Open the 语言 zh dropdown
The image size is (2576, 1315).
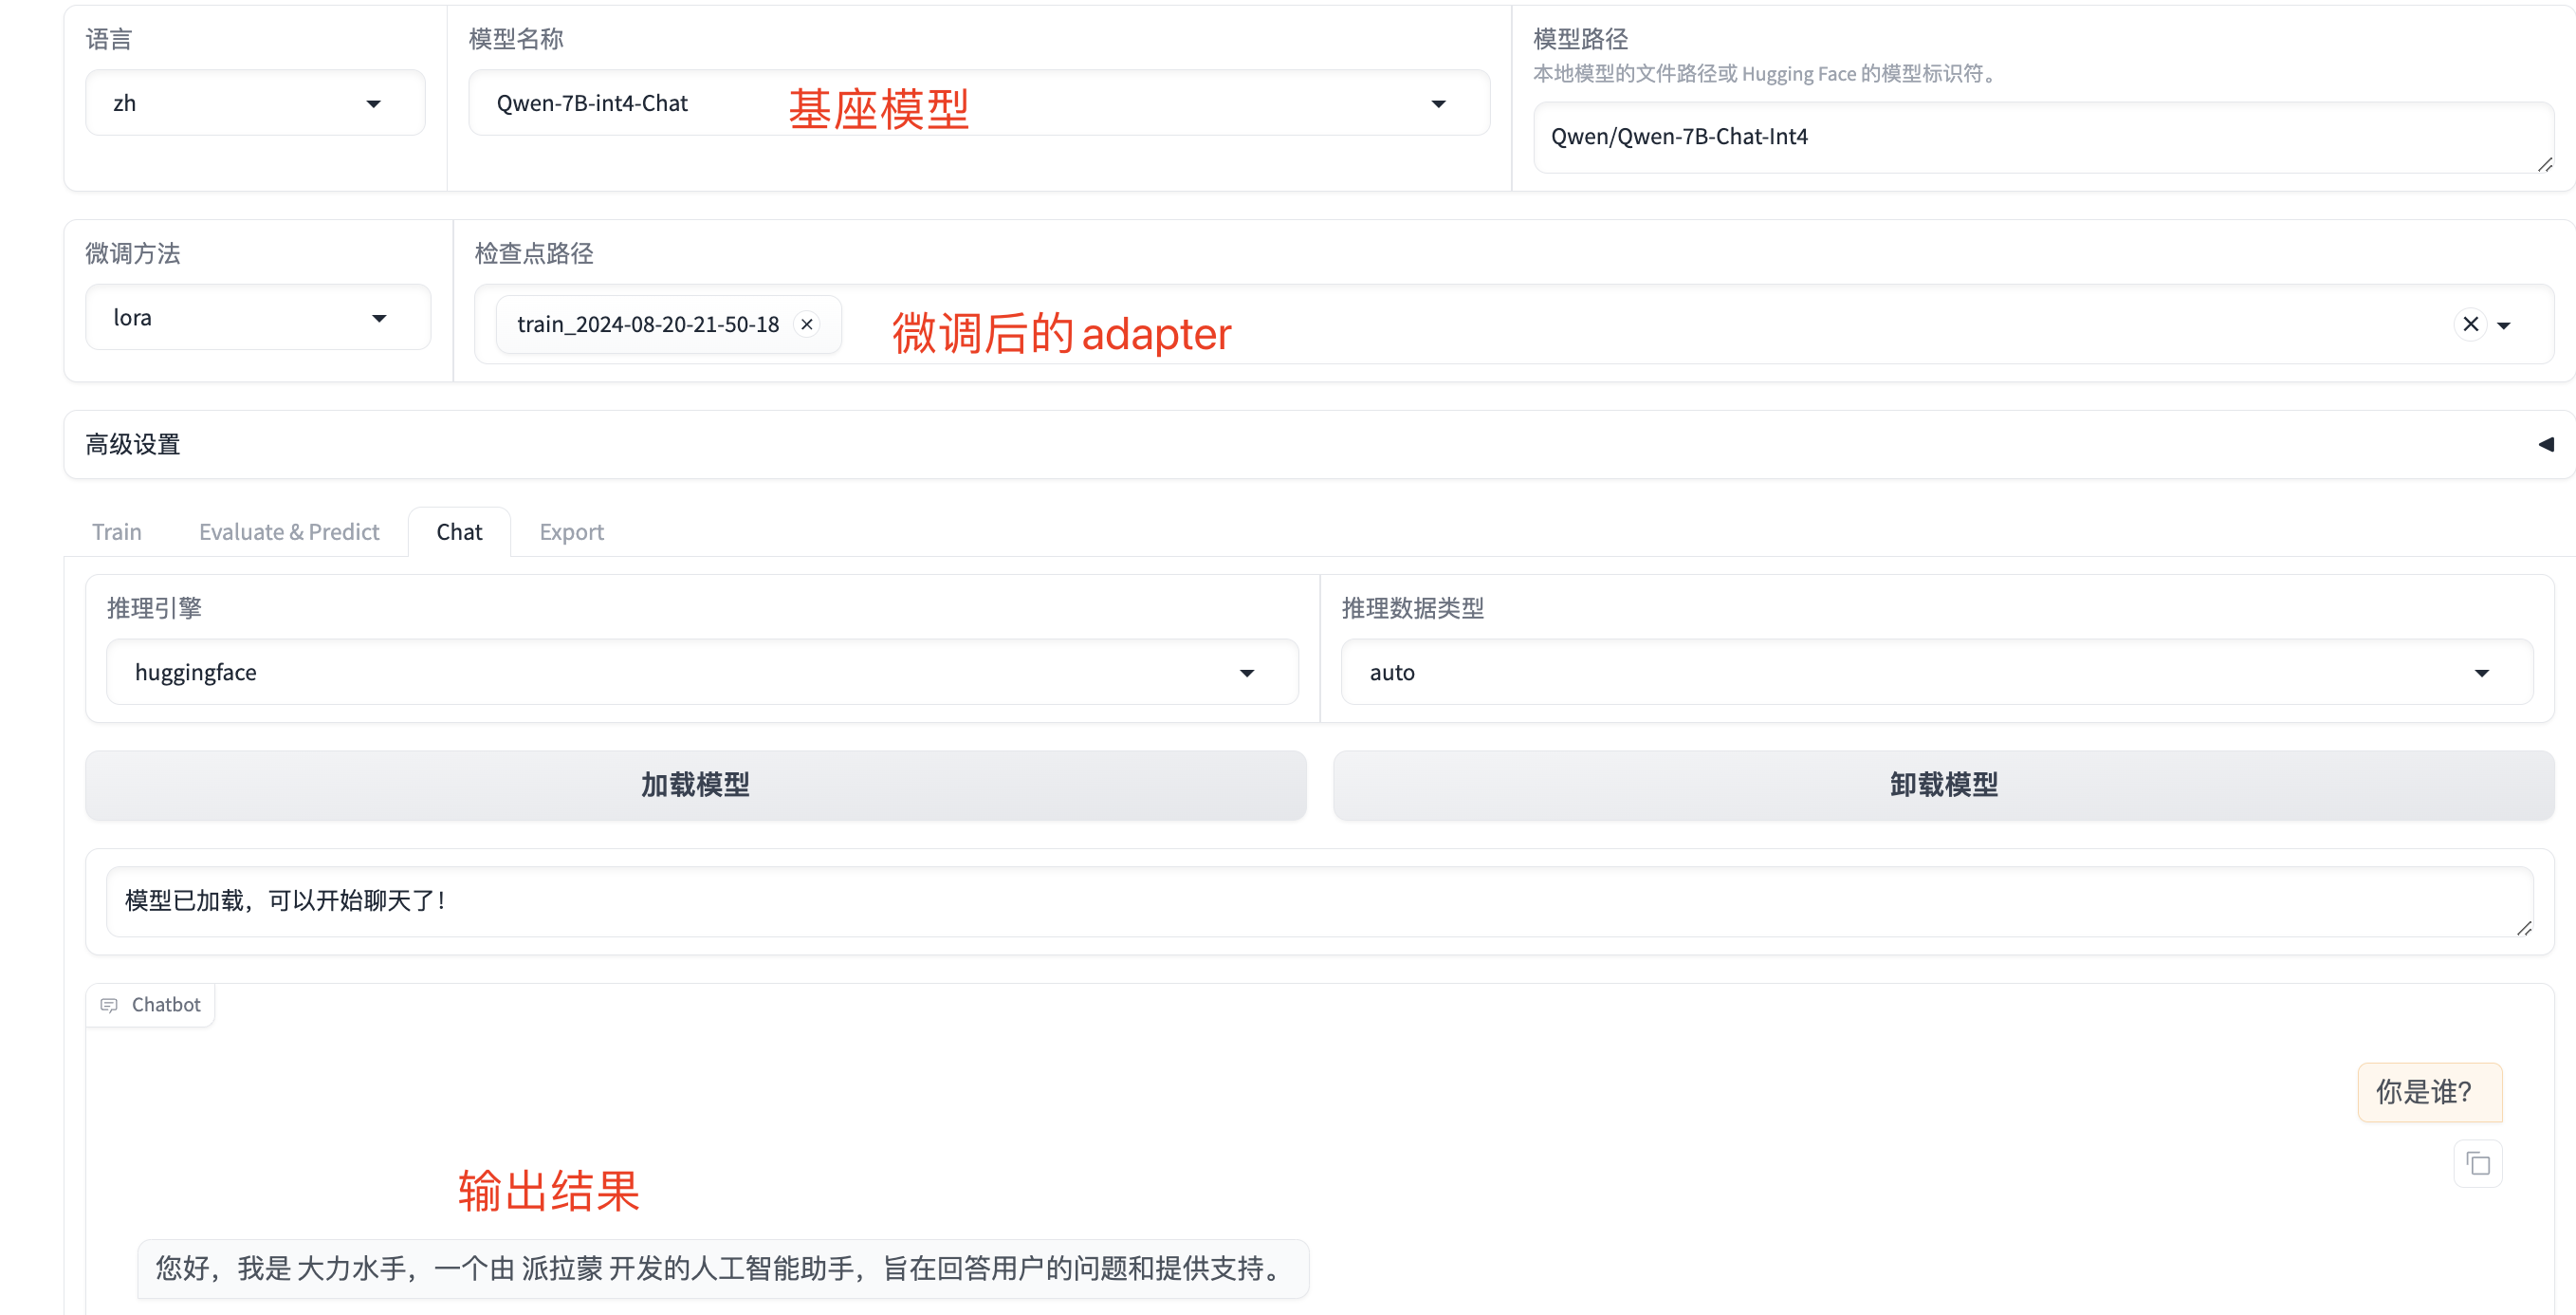(255, 103)
